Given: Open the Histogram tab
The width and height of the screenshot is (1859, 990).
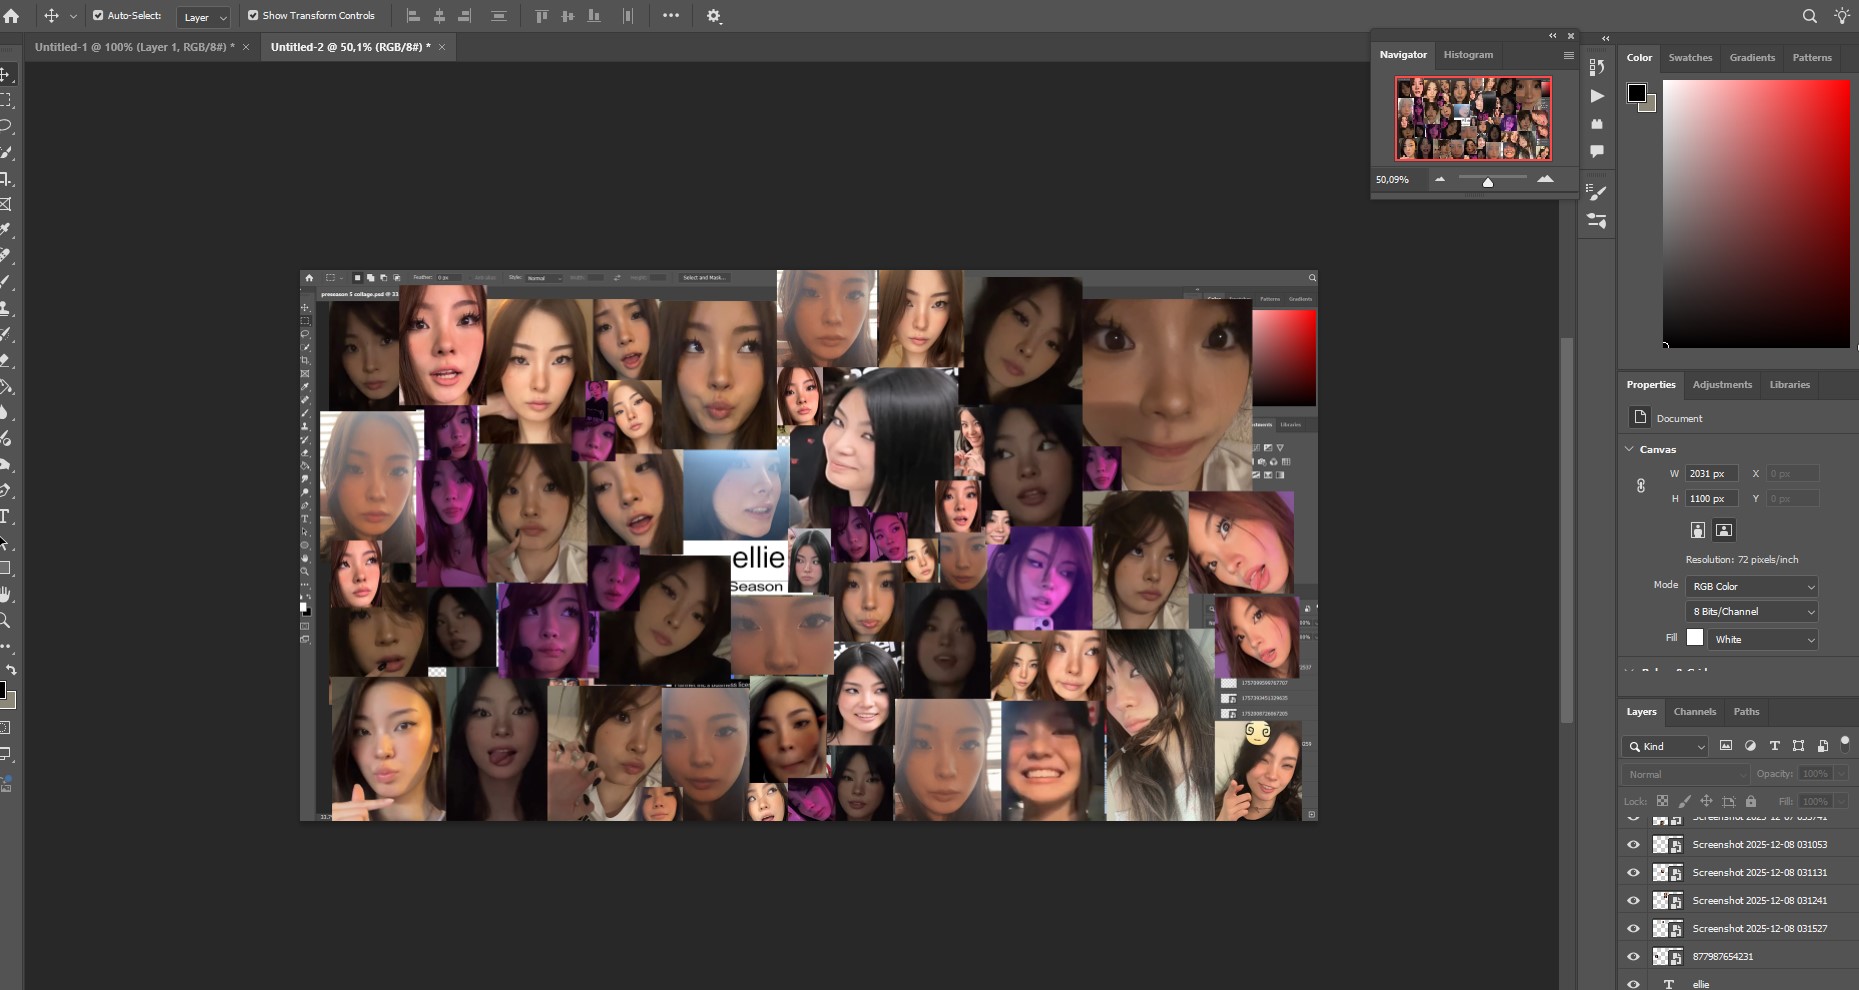Looking at the screenshot, I should point(1468,55).
